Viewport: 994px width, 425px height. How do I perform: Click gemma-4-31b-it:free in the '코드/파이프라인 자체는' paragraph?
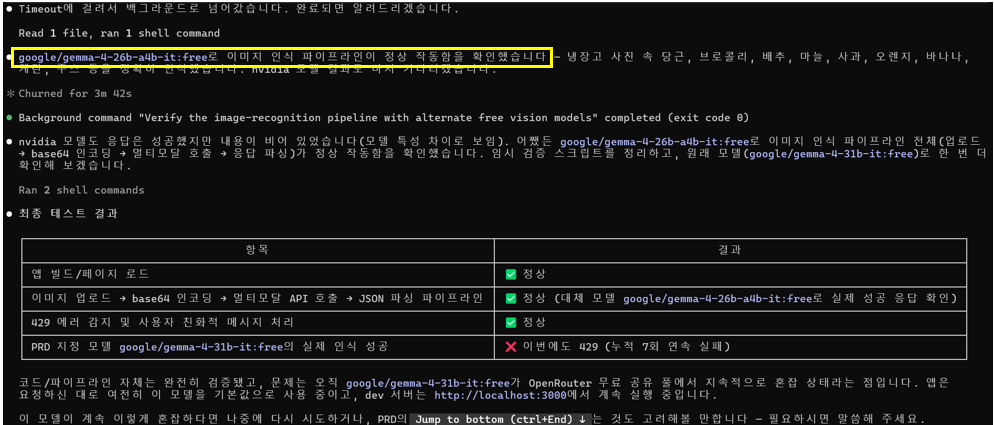429,383
